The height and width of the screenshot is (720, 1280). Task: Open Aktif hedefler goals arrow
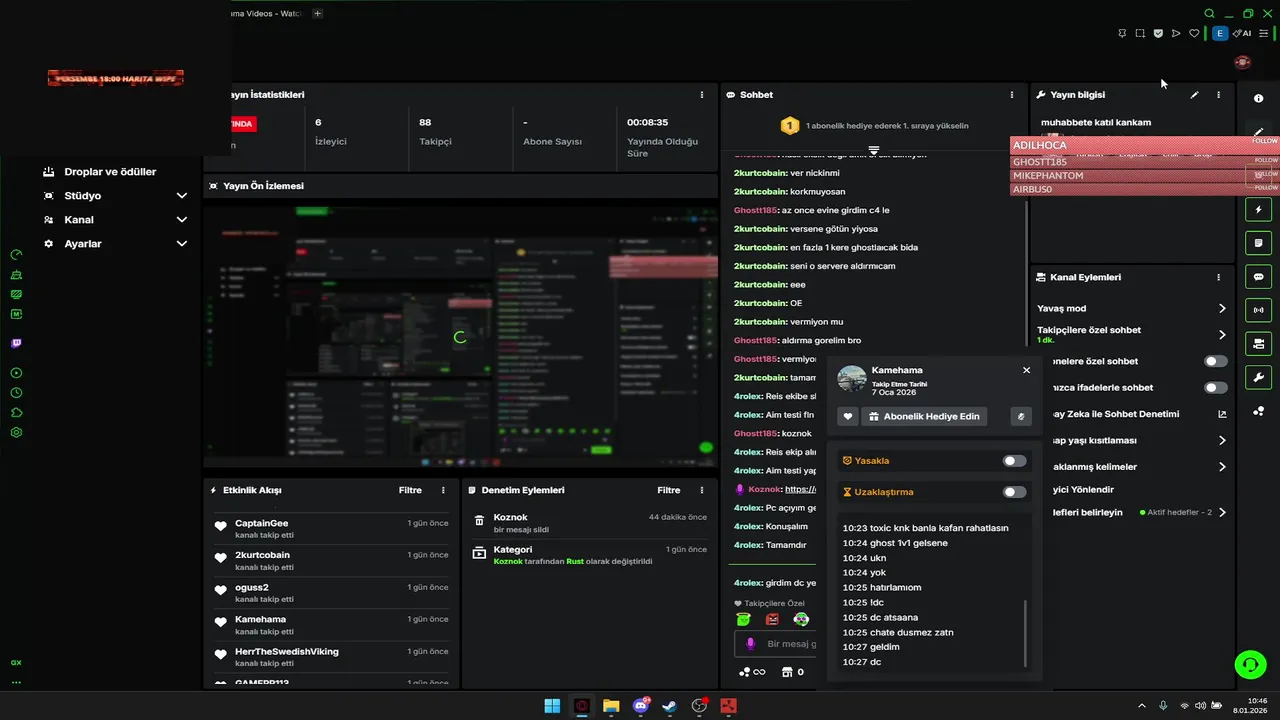click(x=1222, y=513)
